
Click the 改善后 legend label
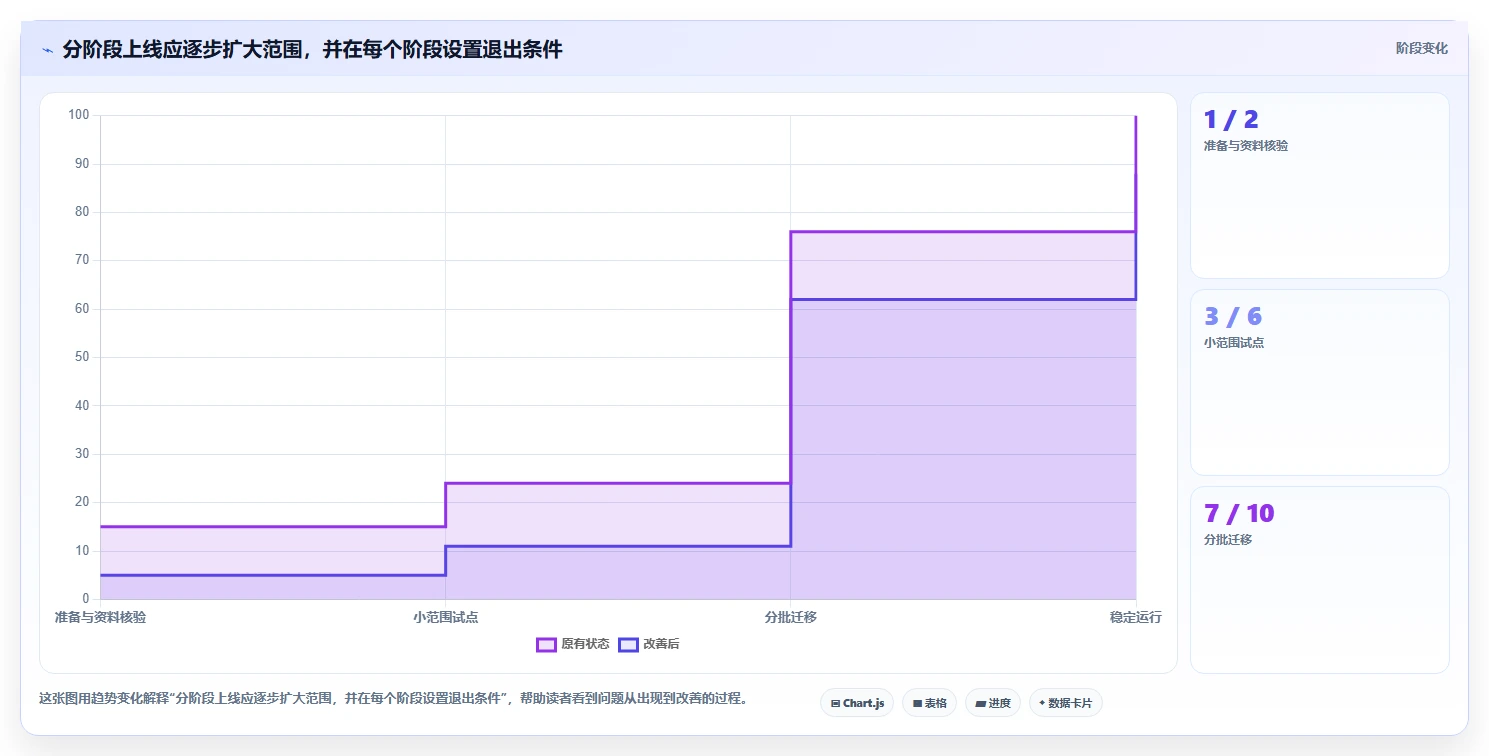click(x=661, y=644)
